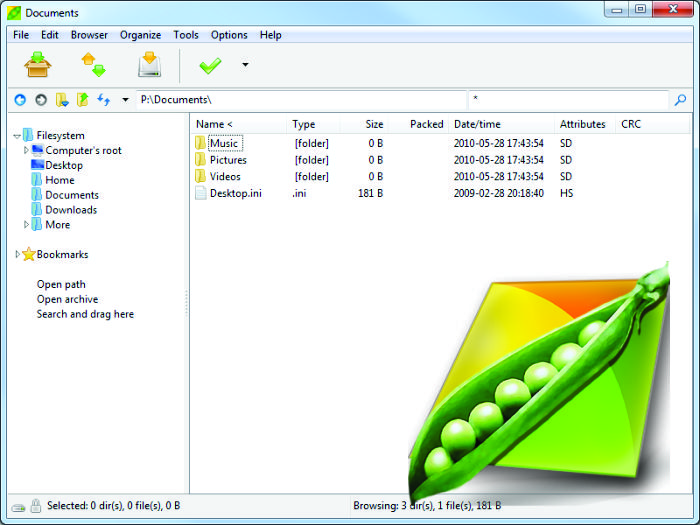The image size is (700, 525).
Task: Sort by the Attributes column header
Action: (x=584, y=124)
